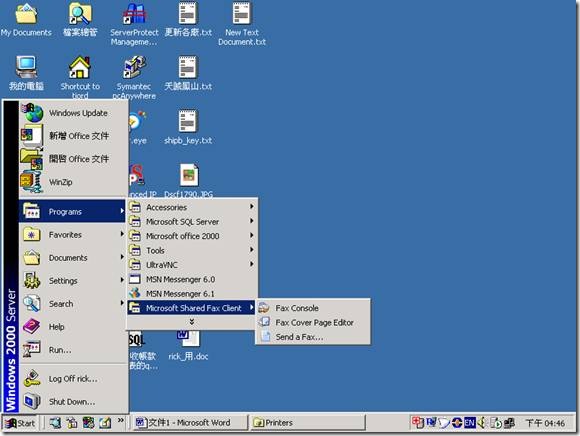Launch MSN Messenger 6.0 from Programs
580x436 pixels.
tap(192, 279)
